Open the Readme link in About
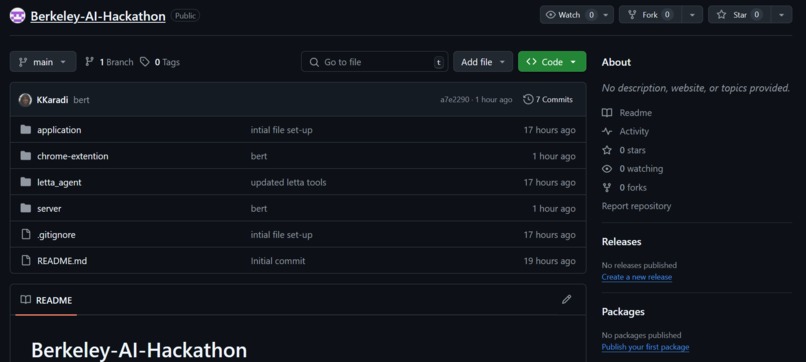Image resolution: width=806 pixels, height=362 pixels. tap(627, 113)
